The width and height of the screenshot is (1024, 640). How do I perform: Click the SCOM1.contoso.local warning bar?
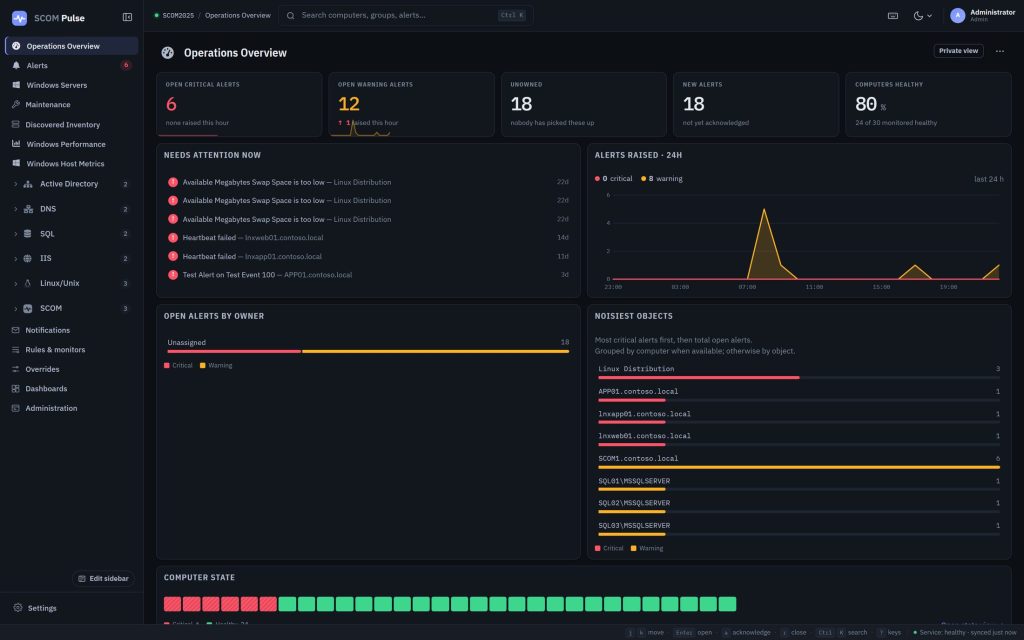799,467
